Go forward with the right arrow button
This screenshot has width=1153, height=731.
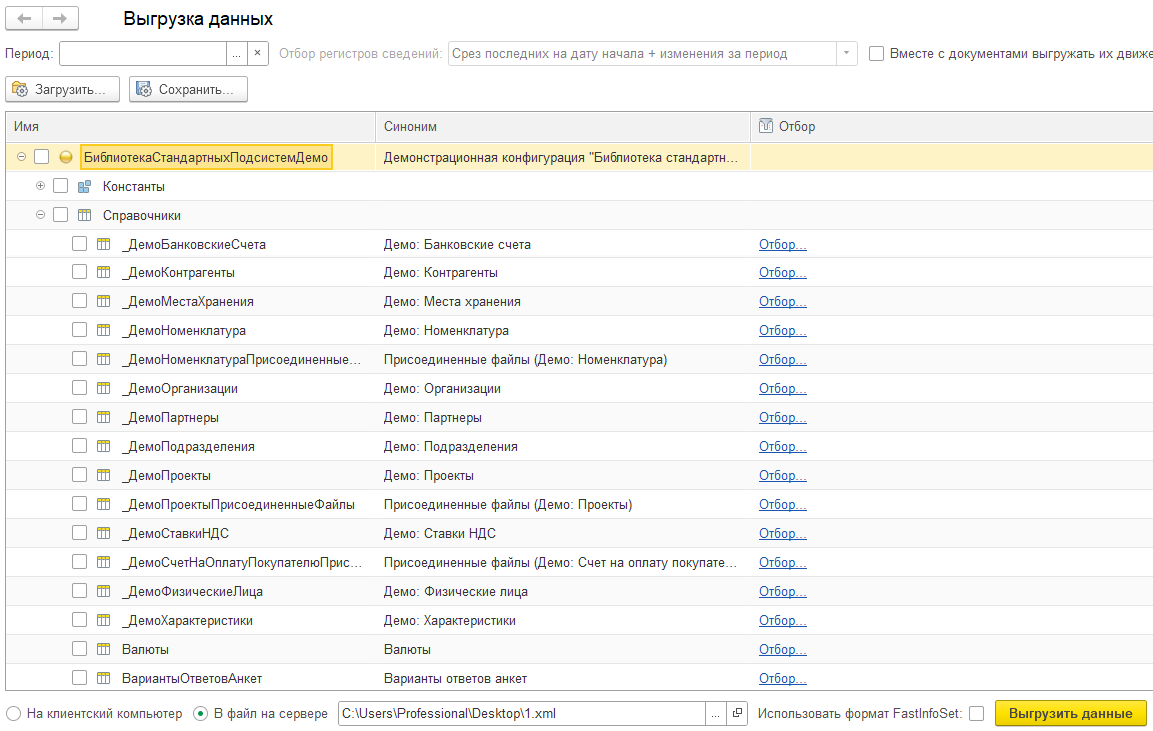pyautogui.click(x=60, y=18)
